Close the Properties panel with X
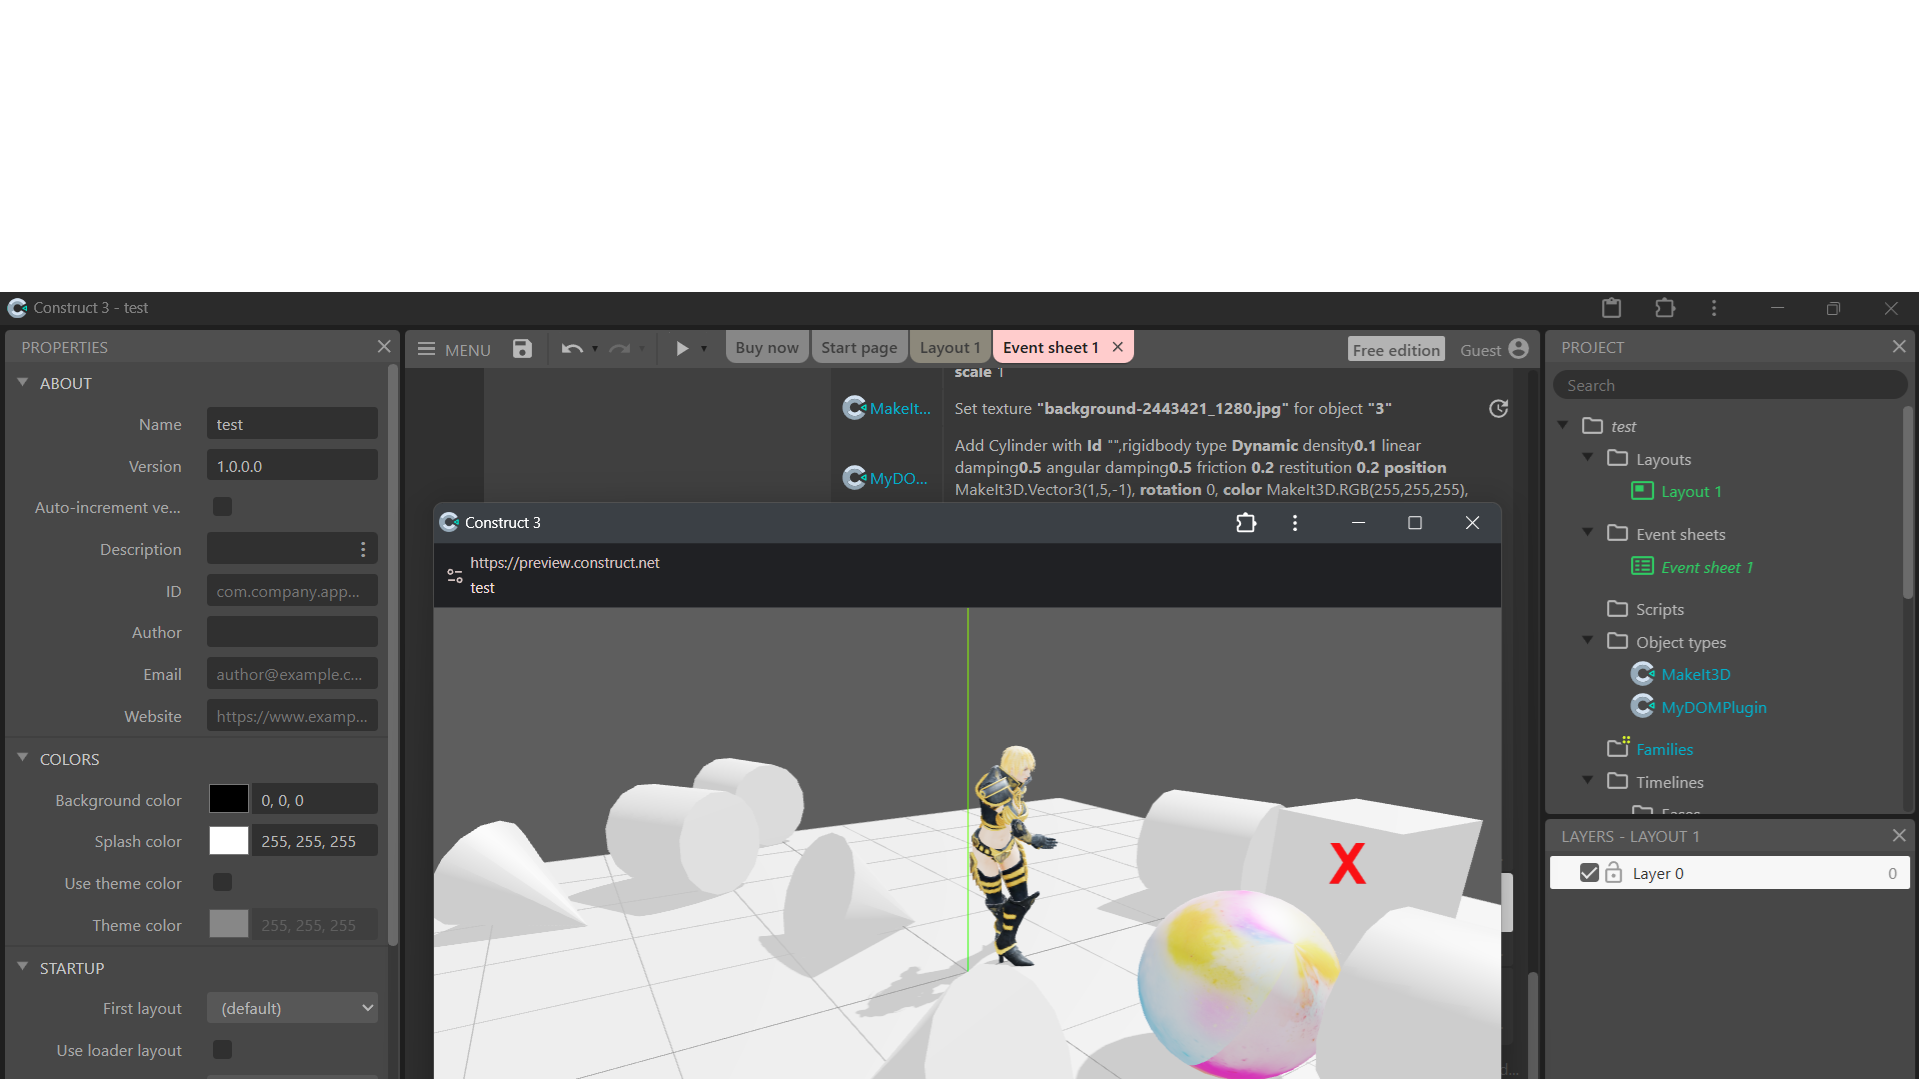 point(384,346)
